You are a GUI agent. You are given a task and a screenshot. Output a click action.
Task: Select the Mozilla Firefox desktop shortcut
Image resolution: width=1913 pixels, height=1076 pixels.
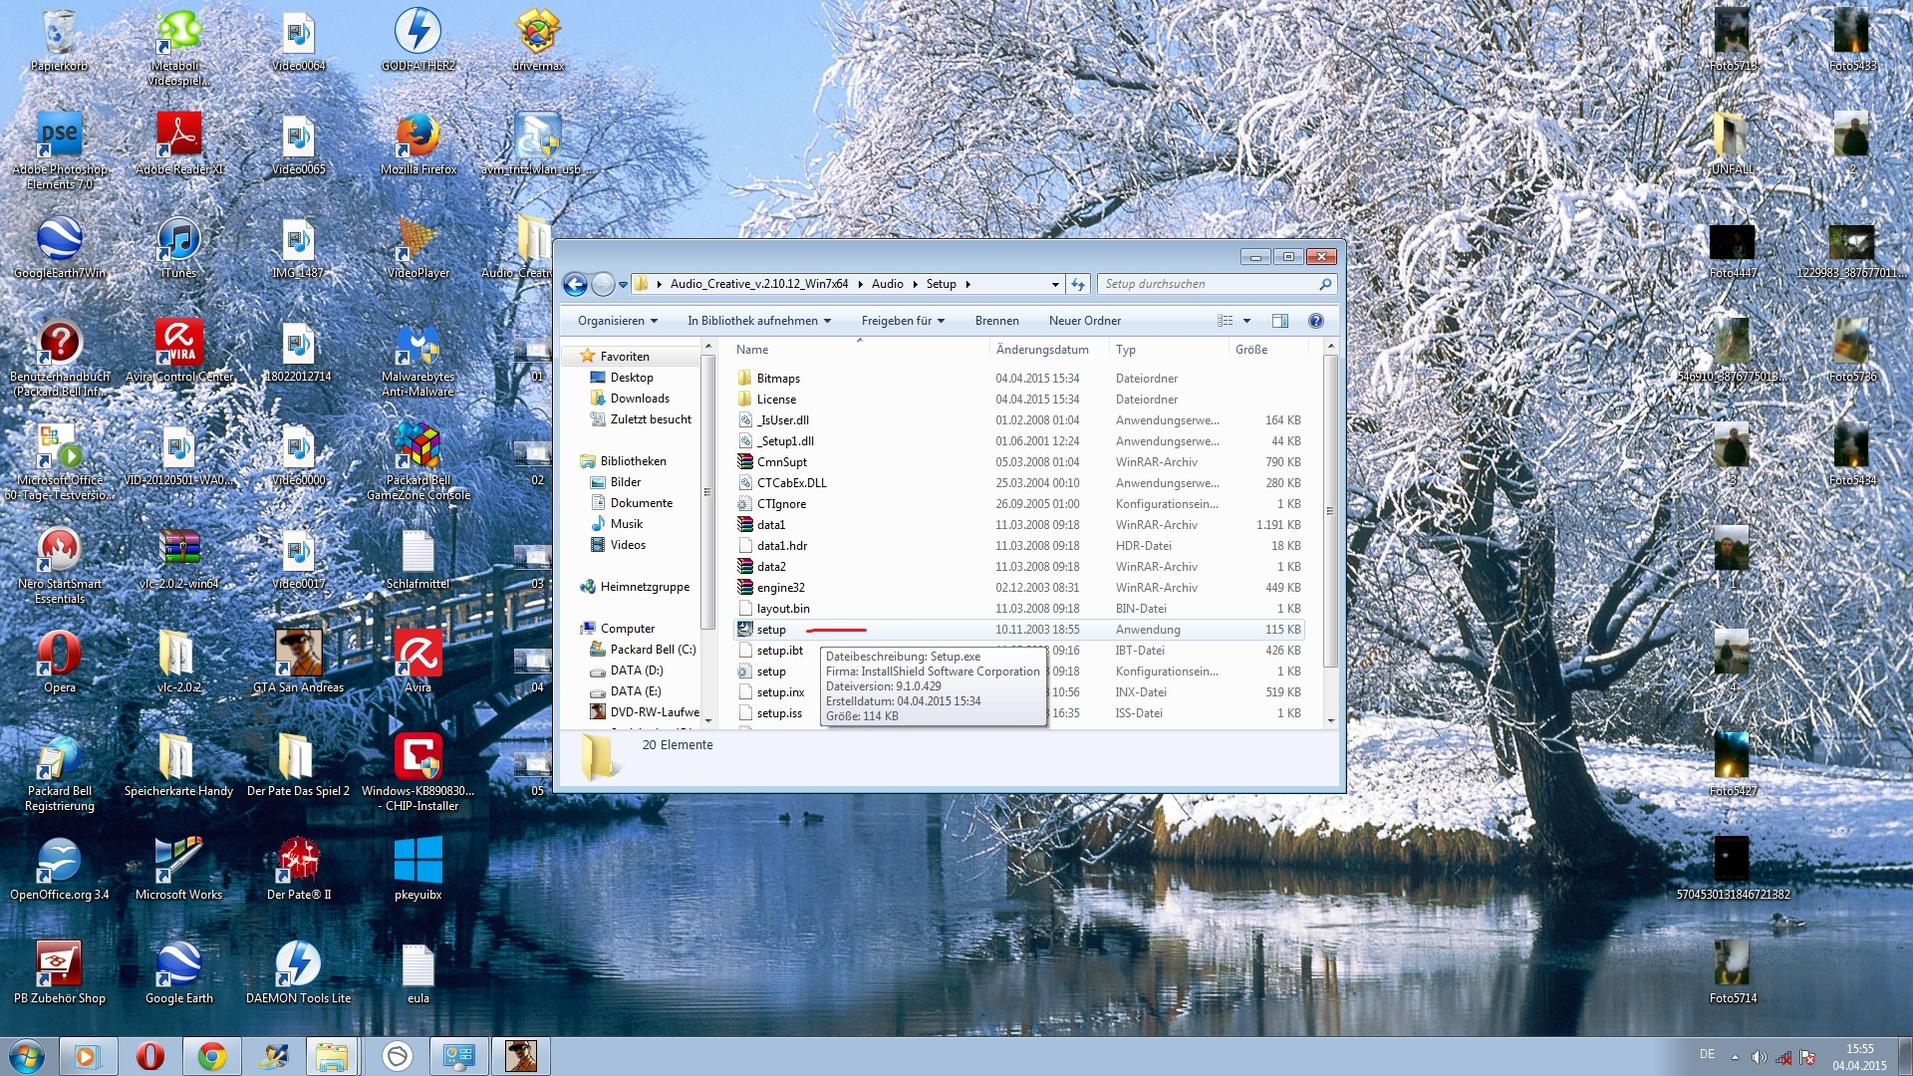click(x=418, y=144)
